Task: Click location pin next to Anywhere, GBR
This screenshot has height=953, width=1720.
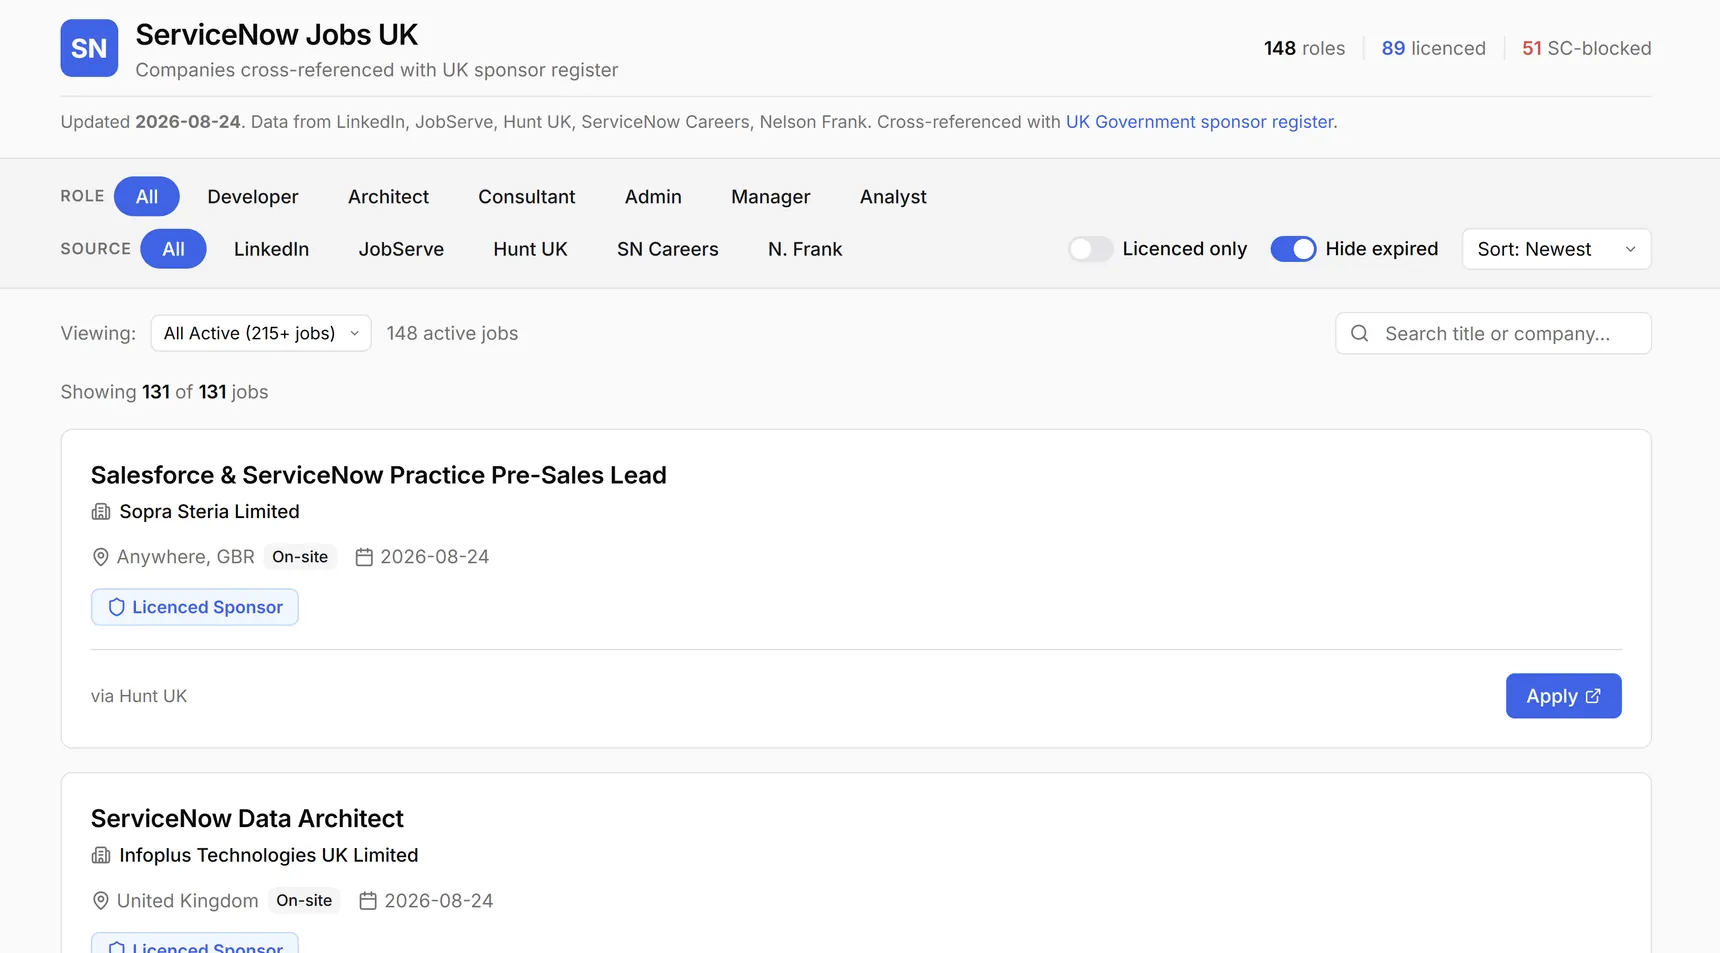Action: pyautogui.click(x=100, y=557)
